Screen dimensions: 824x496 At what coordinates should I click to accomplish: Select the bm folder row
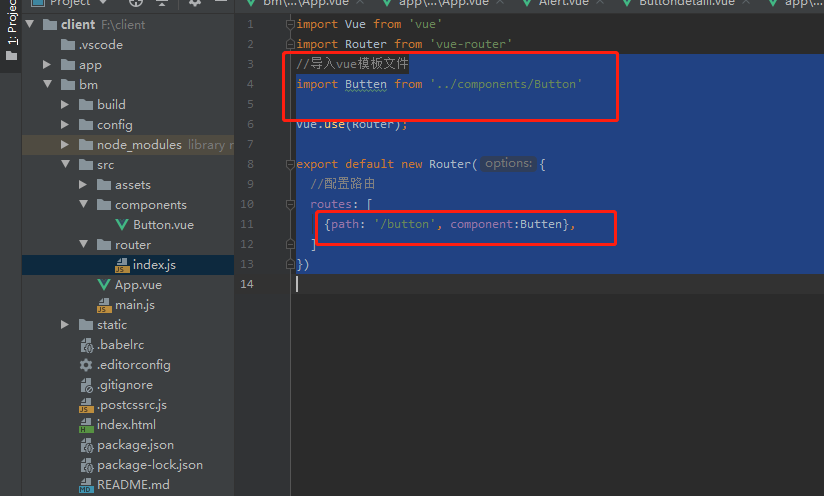tap(128, 85)
